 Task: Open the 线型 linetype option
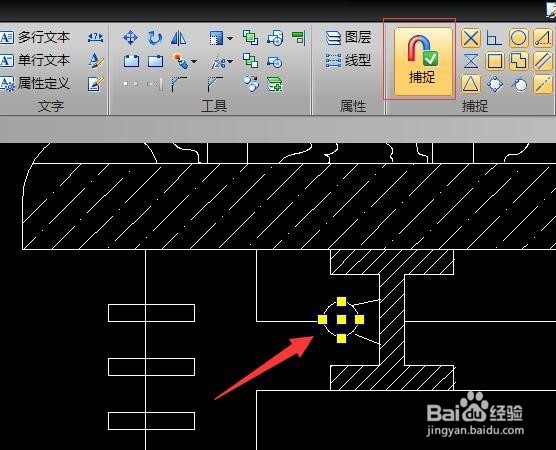coord(348,61)
